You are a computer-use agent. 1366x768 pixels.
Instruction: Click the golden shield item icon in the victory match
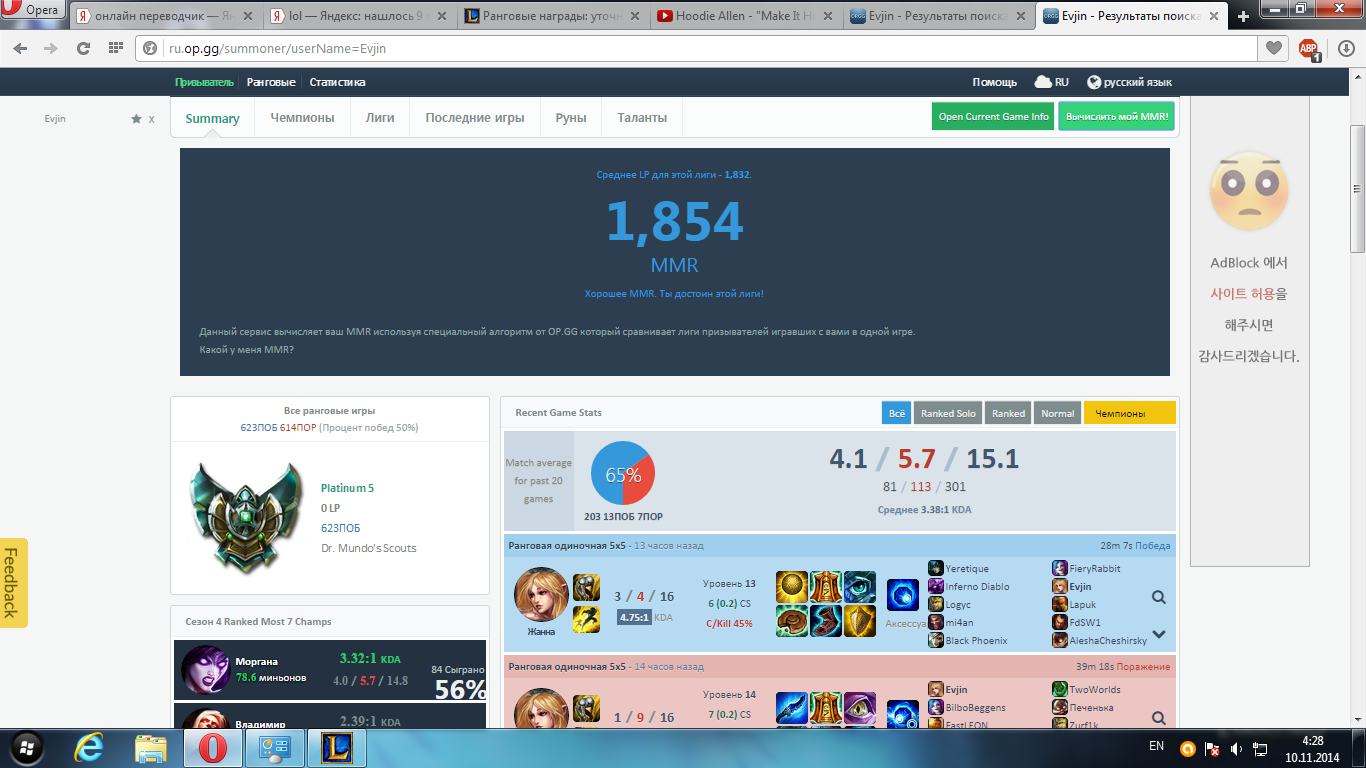(860, 621)
